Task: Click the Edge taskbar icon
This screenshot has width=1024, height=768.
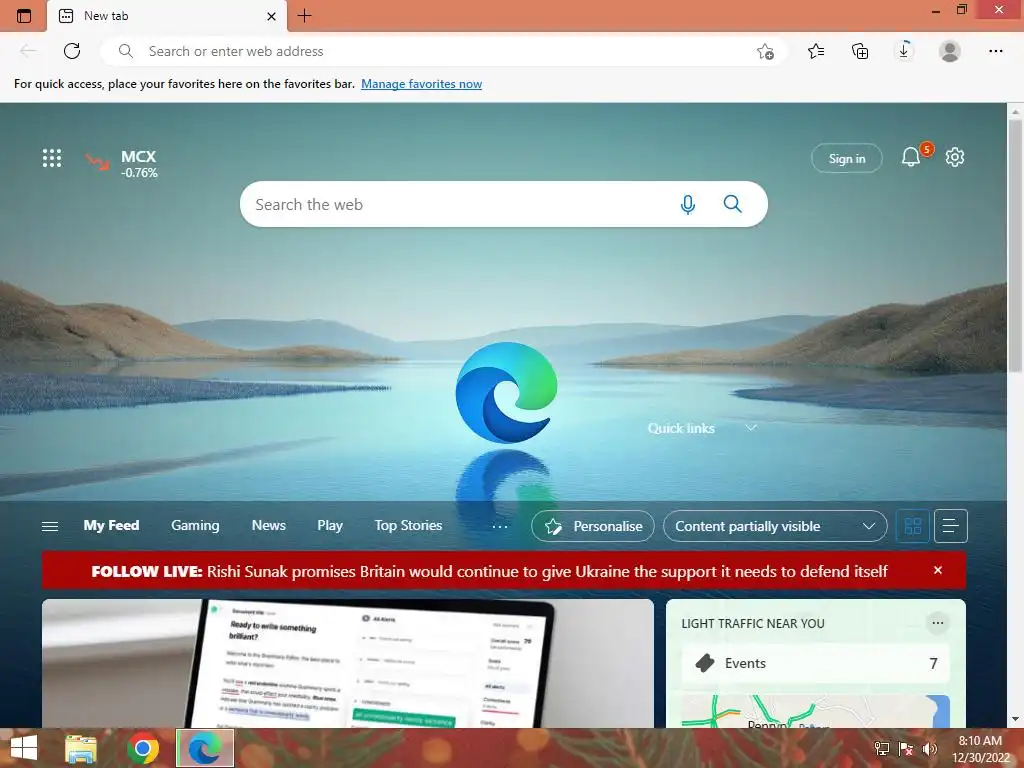Action: coord(205,748)
